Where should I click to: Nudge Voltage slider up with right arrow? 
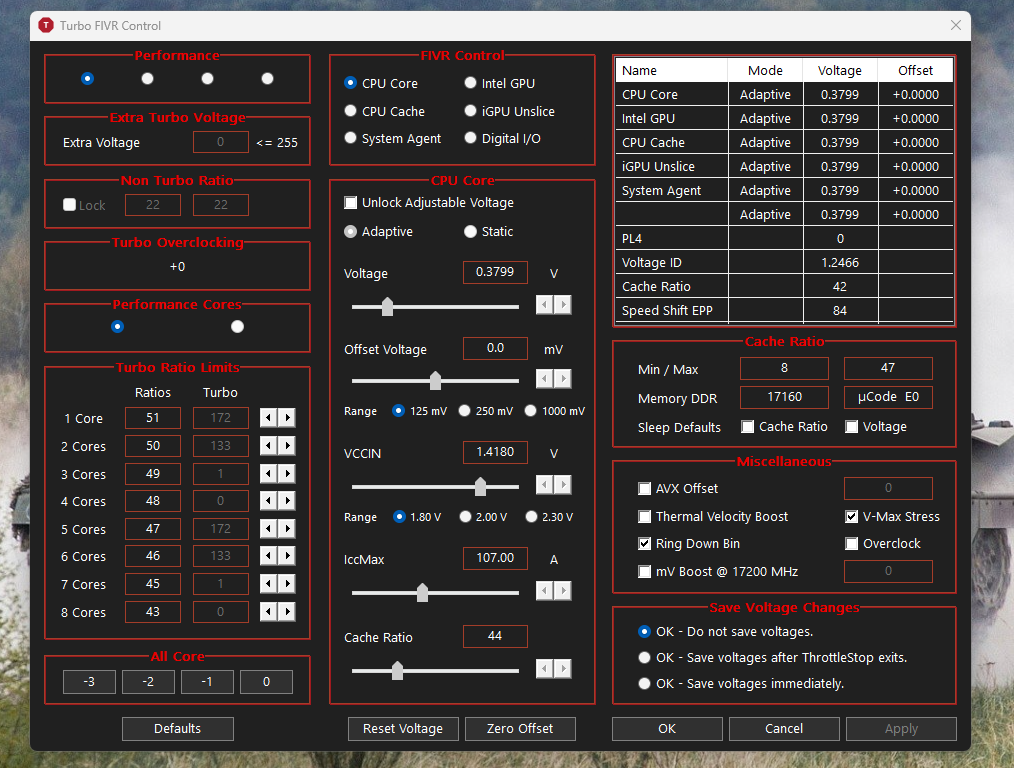coord(563,304)
